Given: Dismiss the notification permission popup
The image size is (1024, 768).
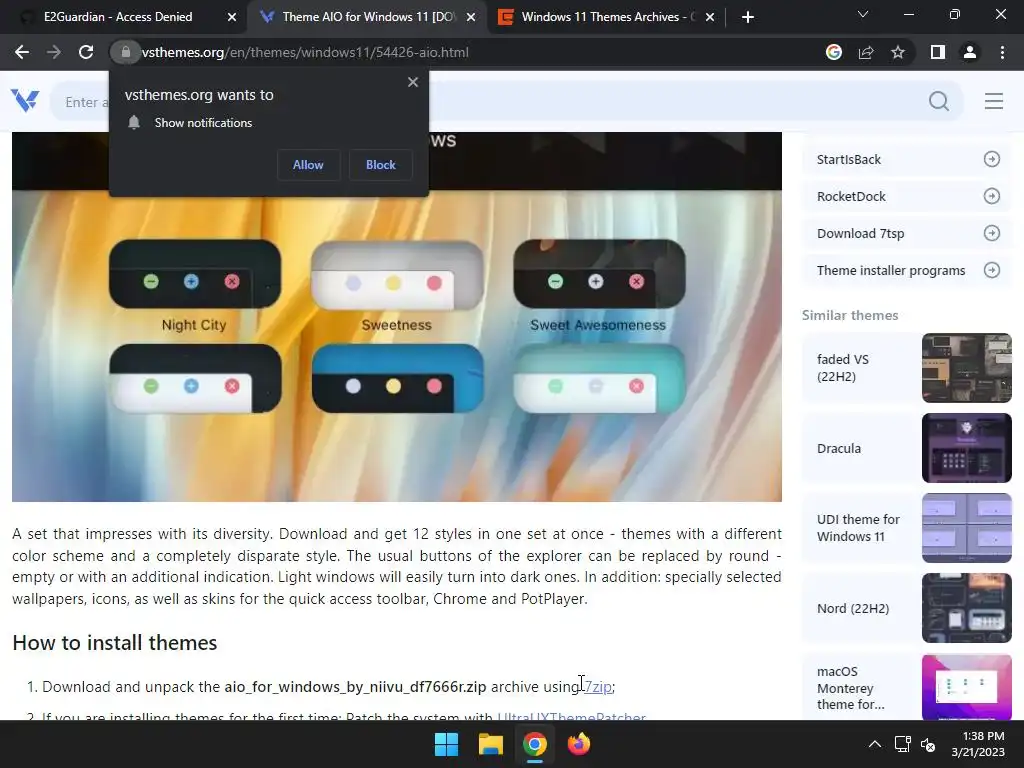Looking at the screenshot, I should (x=413, y=82).
